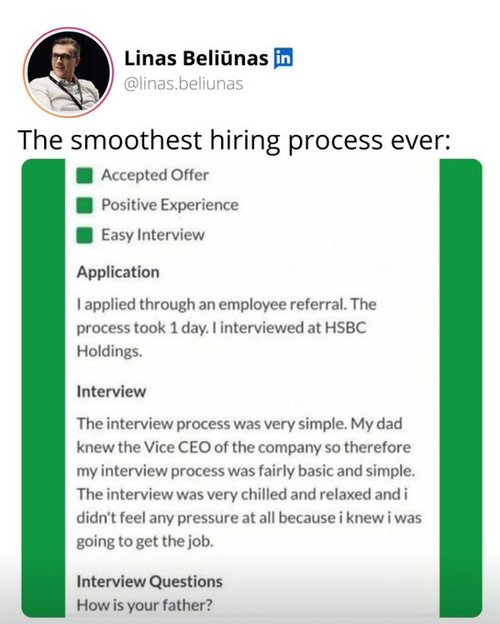500x624 pixels.
Task: Click the green Accepted Offer square
Action: pyautogui.click(x=84, y=176)
